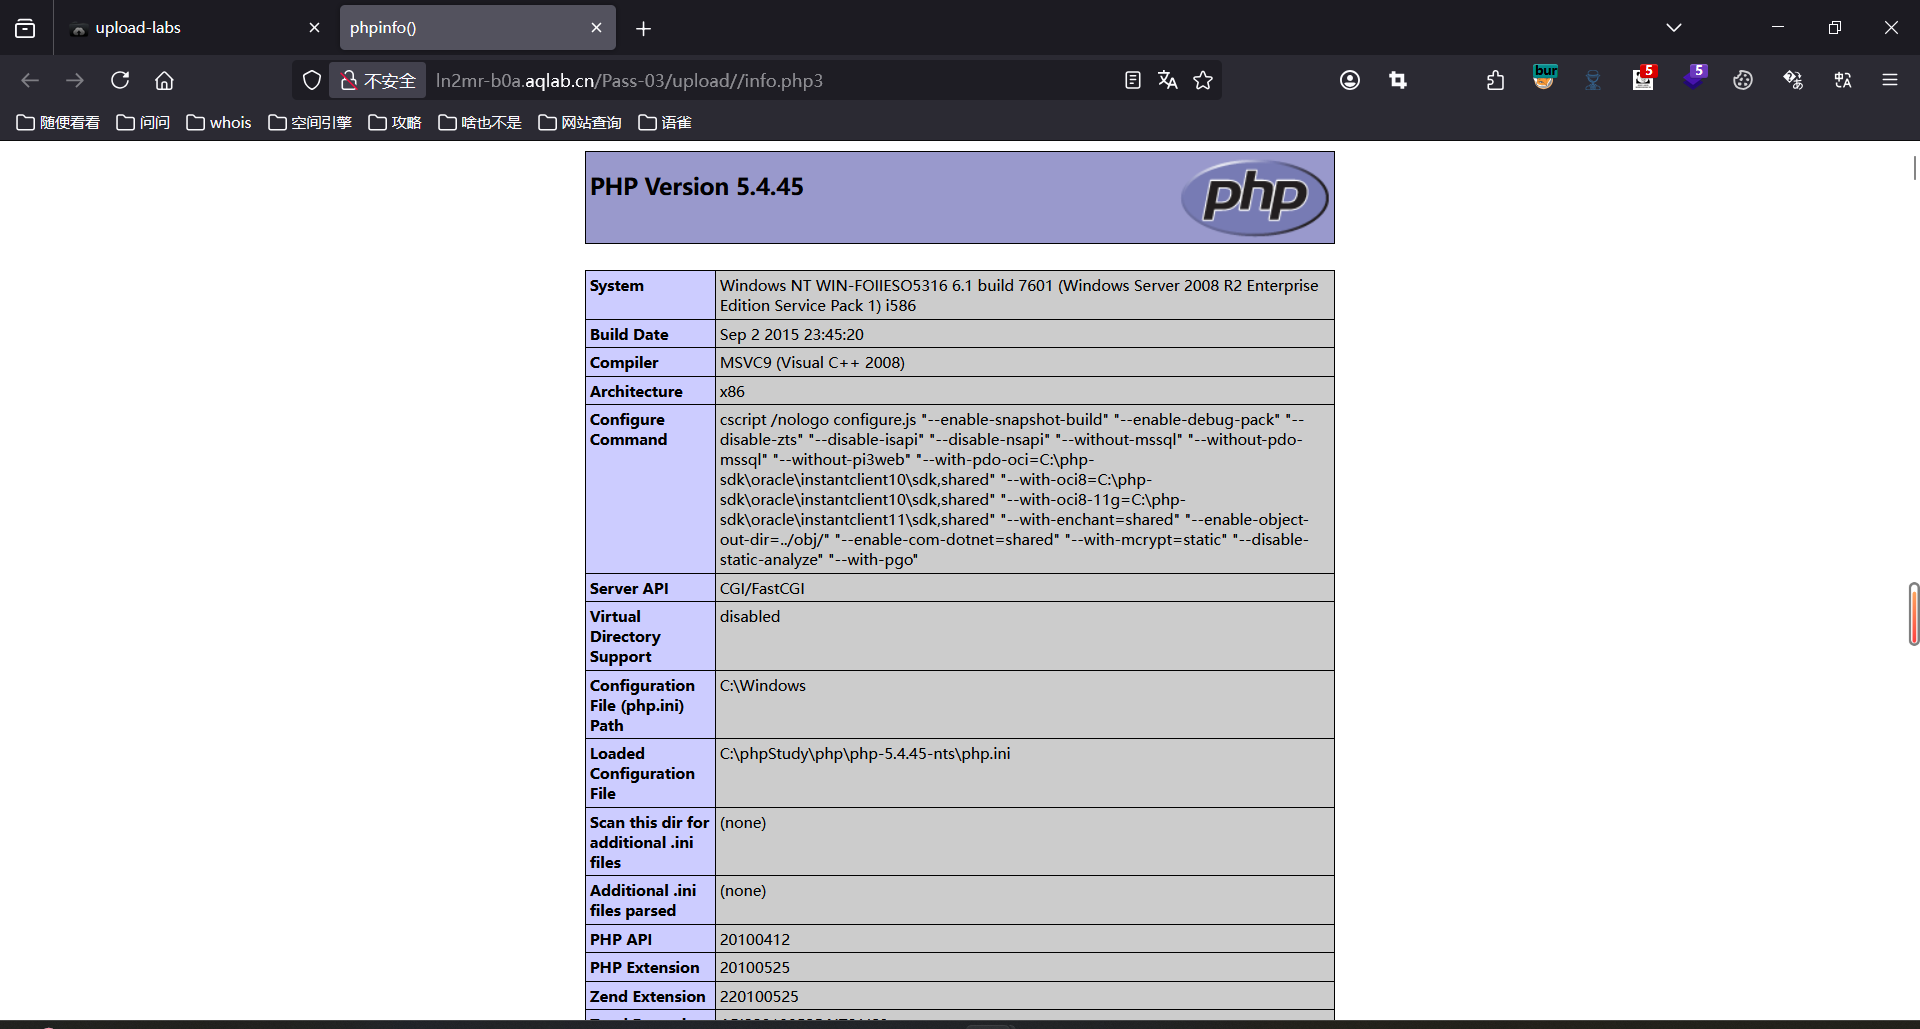Click inside the address bar URL
The height and width of the screenshot is (1029, 1920).
(x=700, y=80)
